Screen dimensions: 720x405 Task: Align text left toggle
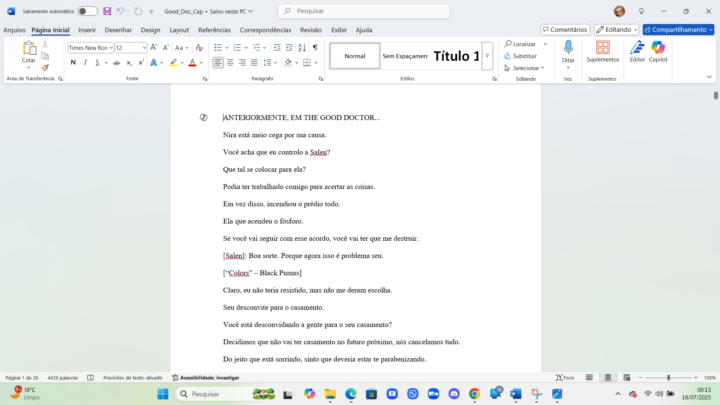218,62
